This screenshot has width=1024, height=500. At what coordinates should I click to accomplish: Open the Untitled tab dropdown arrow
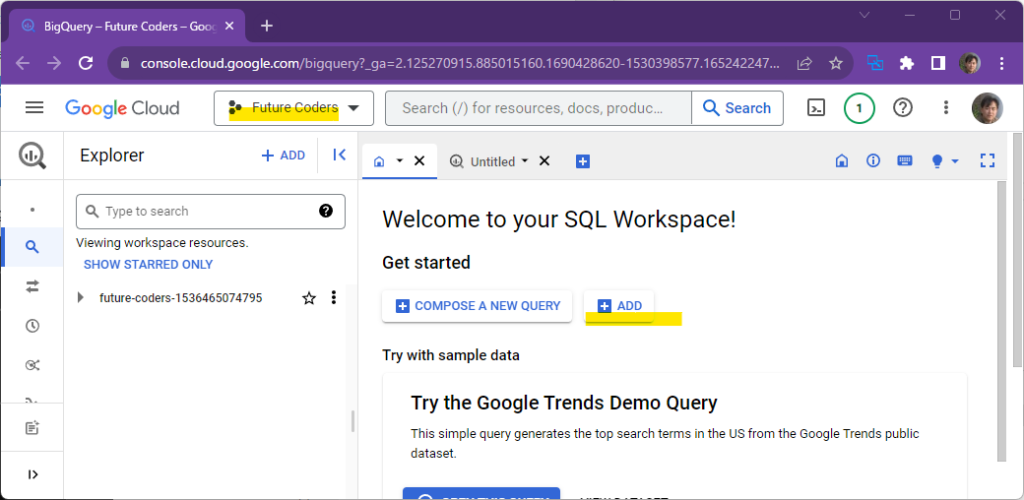[524, 161]
